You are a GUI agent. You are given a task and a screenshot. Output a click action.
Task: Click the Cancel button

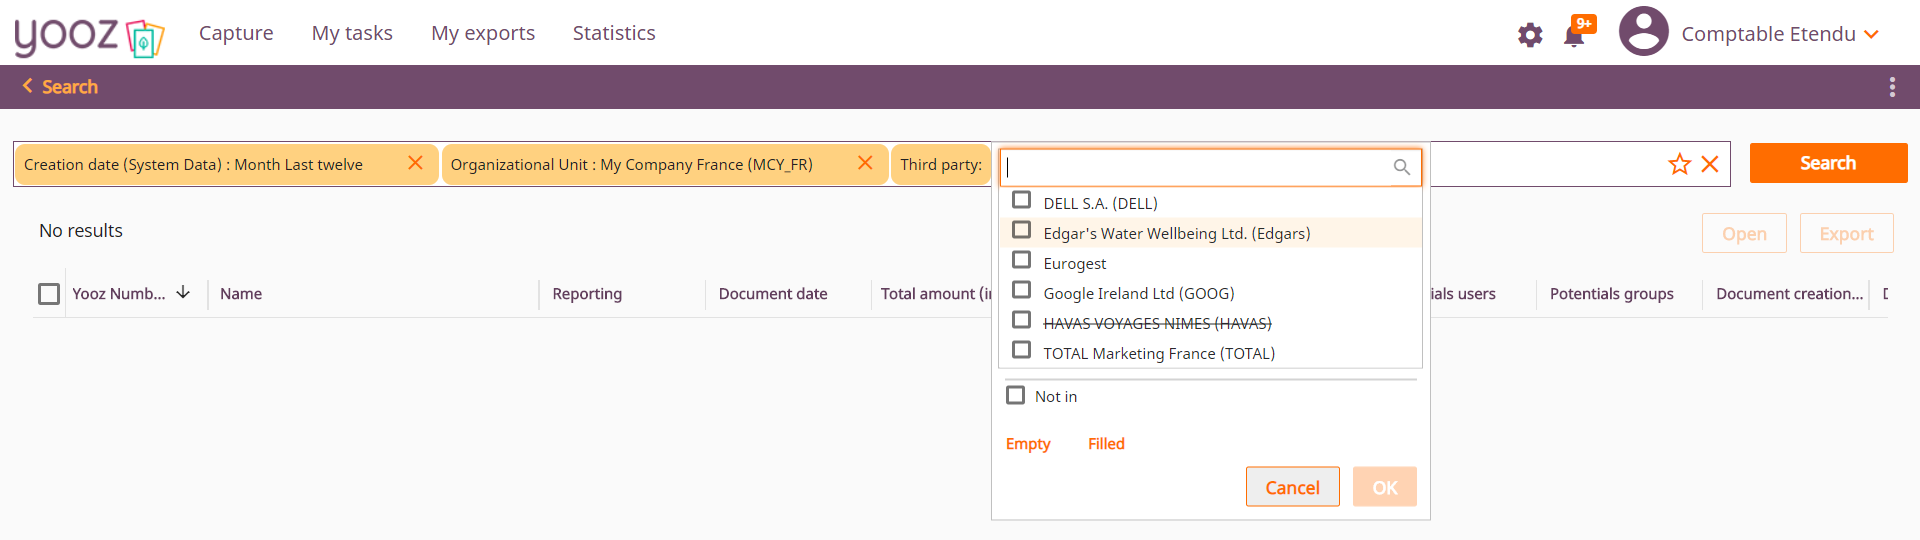click(x=1292, y=487)
